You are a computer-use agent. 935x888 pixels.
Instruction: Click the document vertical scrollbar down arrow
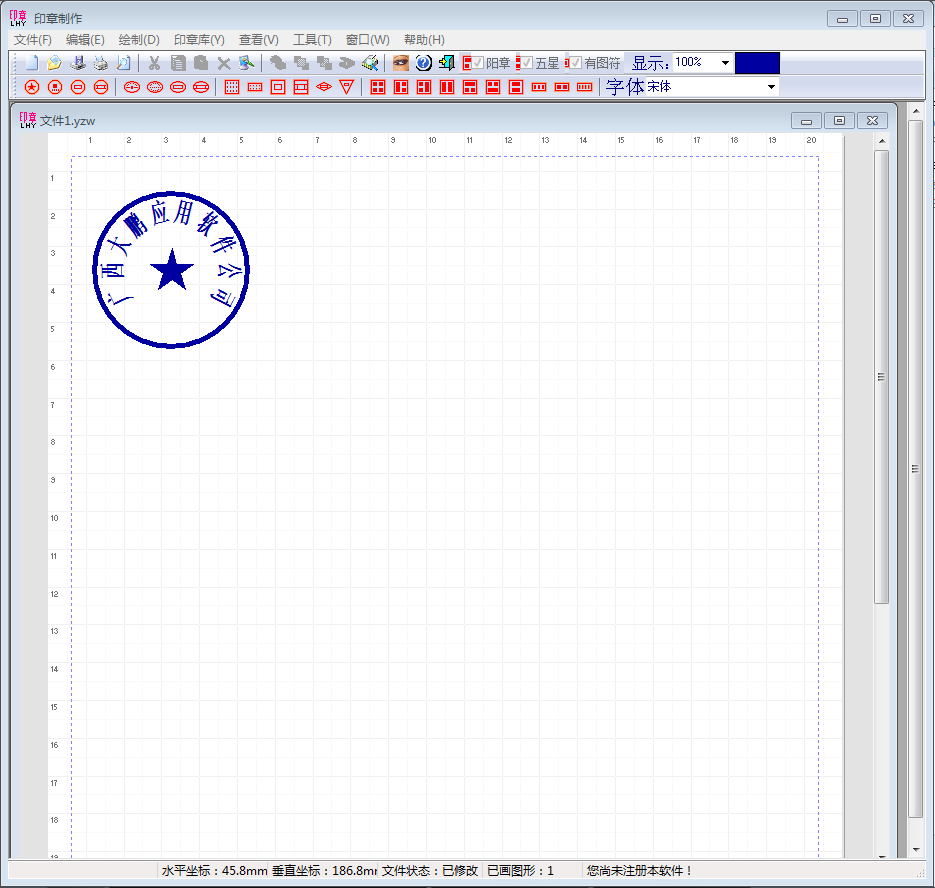click(x=881, y=856)
